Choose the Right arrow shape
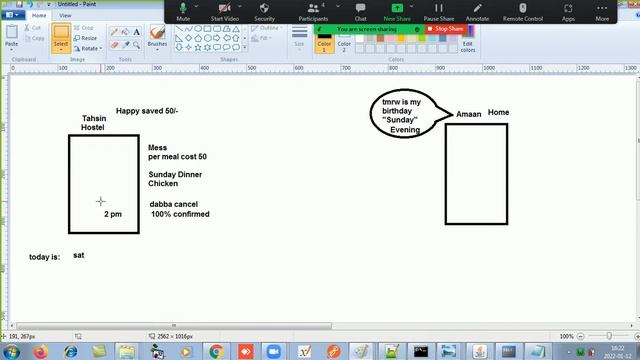This screenshot has height=360, width=640. coord(217,38)
